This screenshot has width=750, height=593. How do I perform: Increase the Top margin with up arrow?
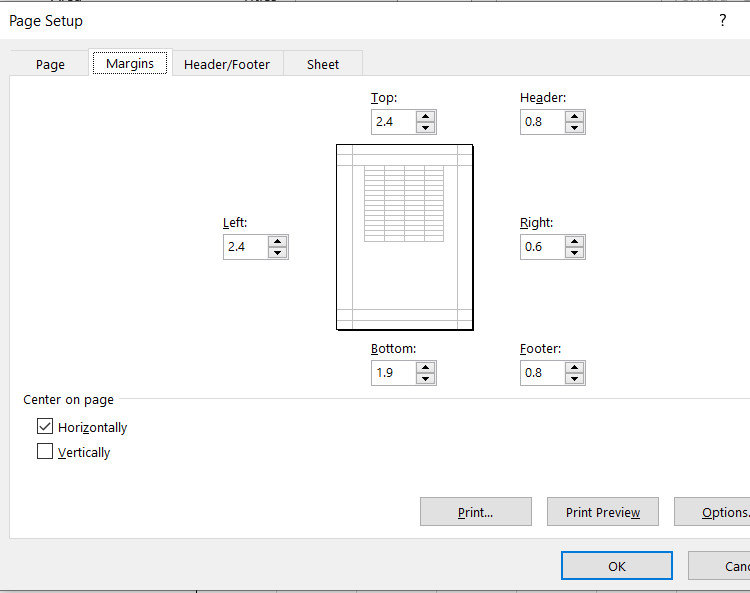click(x=425, y=116)
